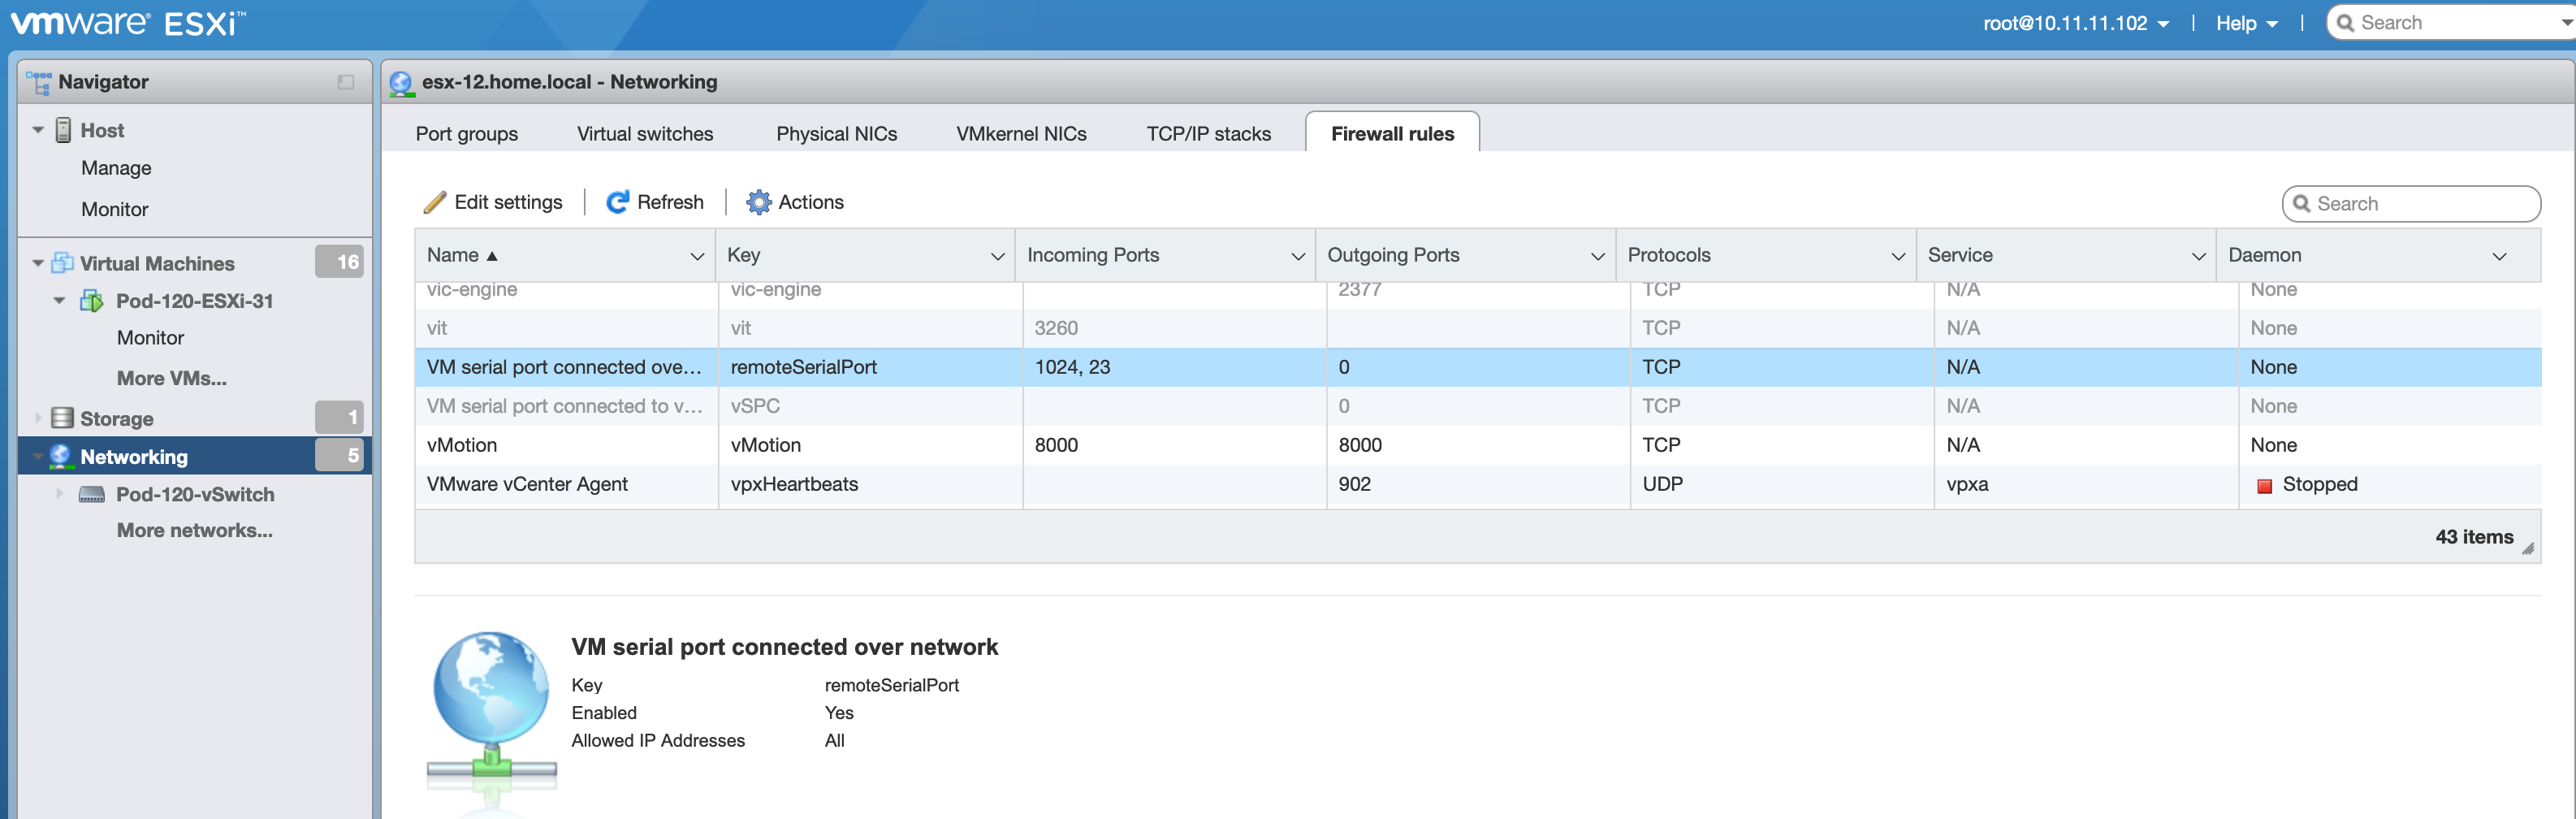Open the root@10.11.11.102 user menu

coord(2075,23)
